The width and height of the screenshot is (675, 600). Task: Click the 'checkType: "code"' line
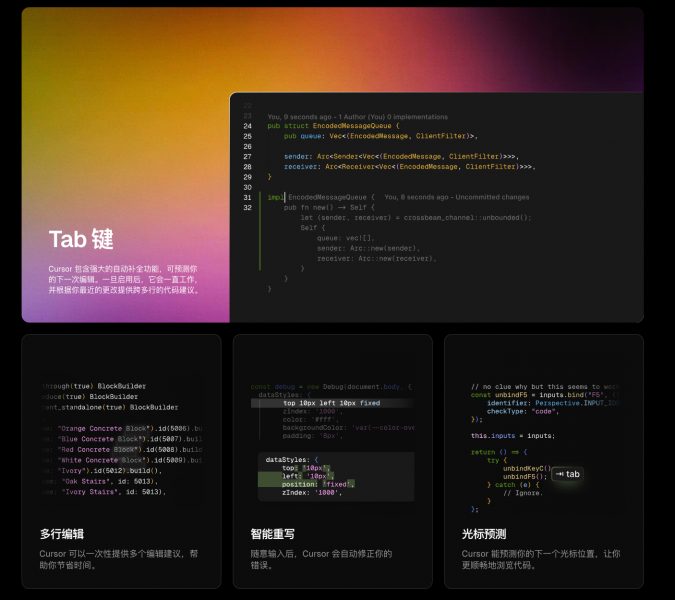click(x=523, y=411)
